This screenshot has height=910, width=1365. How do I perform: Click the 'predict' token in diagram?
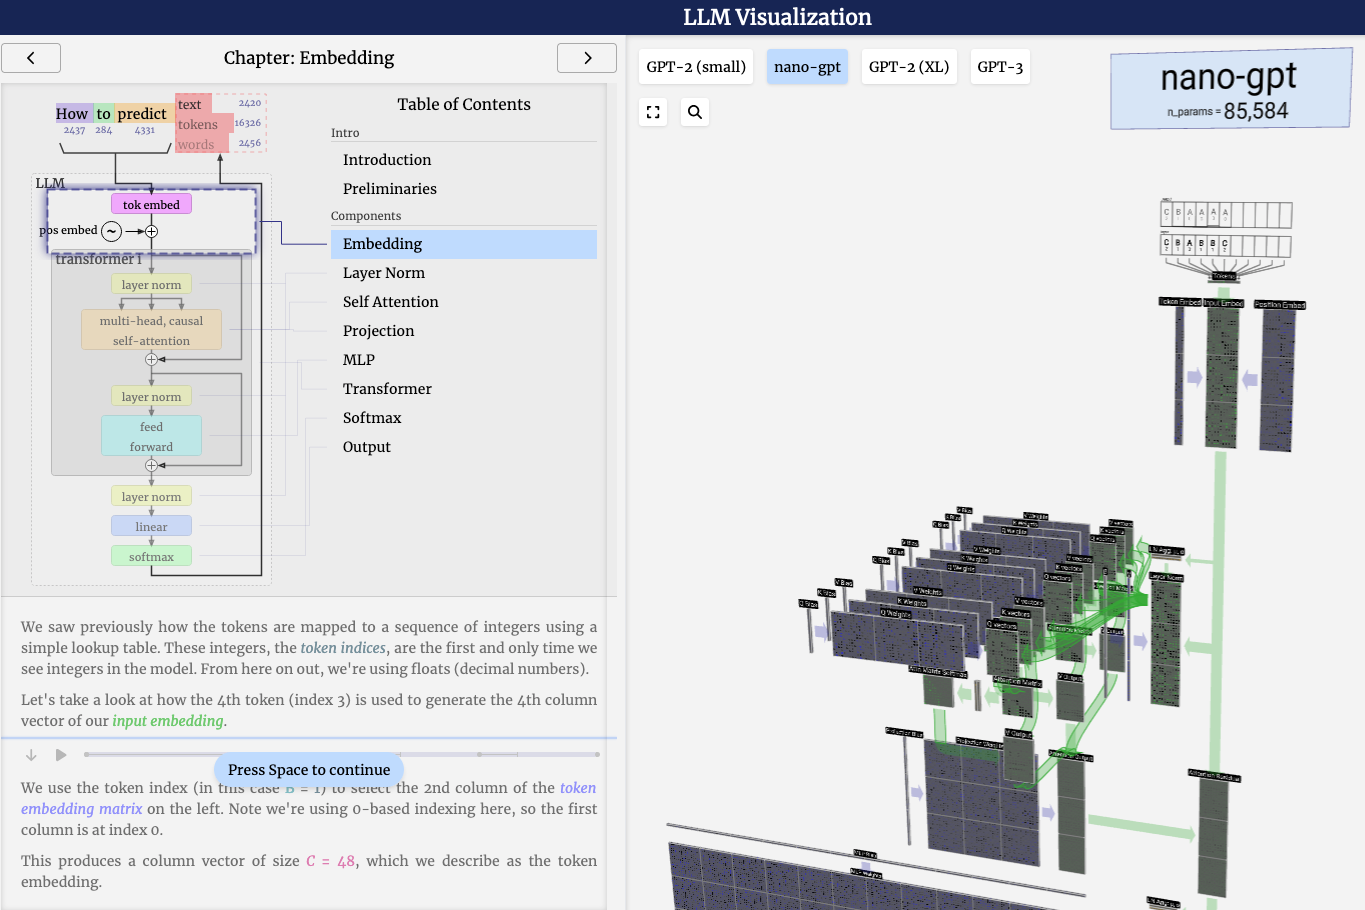pyautogui.click(x=142, y=114)
